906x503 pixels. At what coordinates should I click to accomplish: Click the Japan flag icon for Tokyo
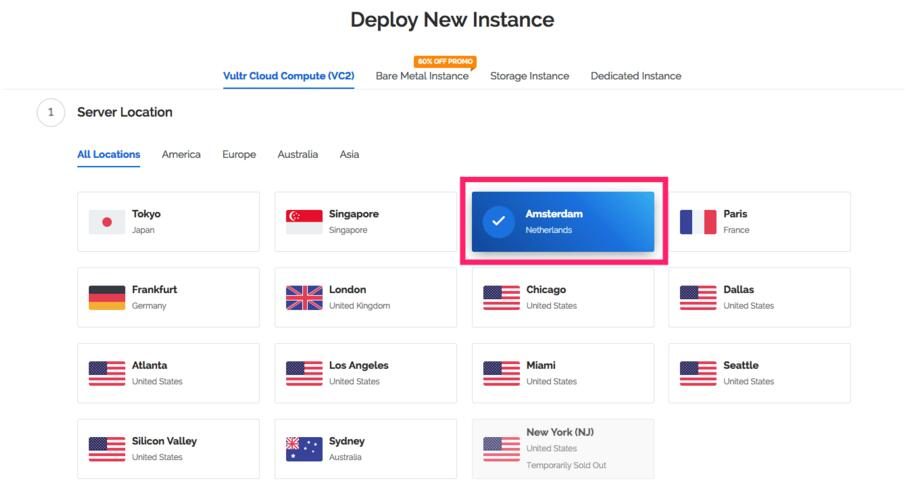coord(107,222)
